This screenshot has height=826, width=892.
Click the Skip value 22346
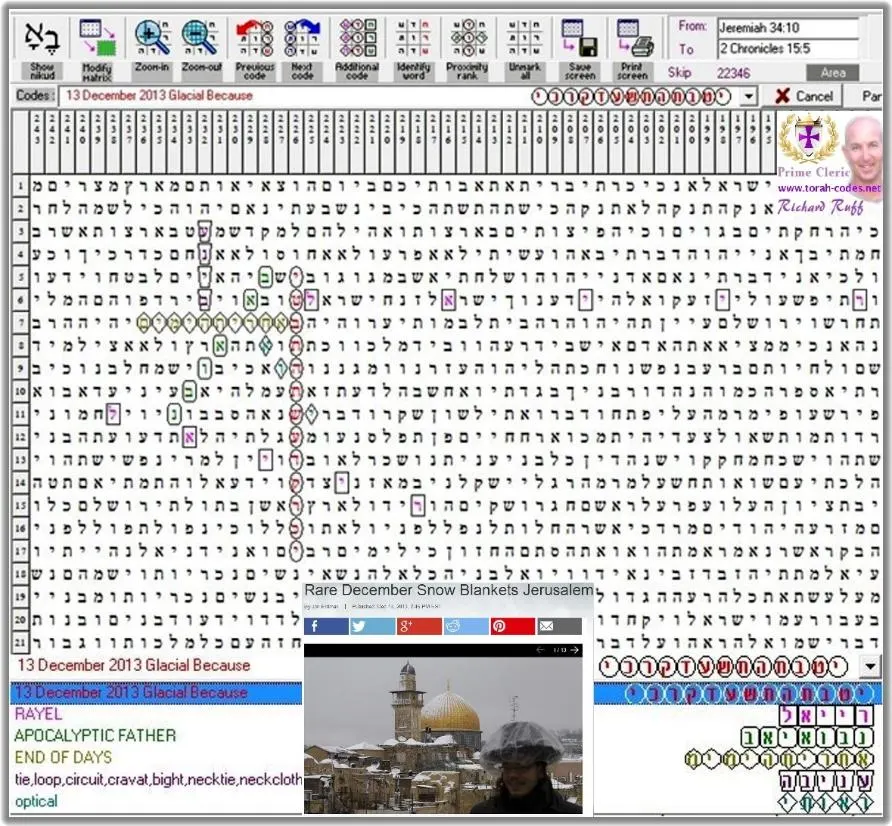pos(733,73)
